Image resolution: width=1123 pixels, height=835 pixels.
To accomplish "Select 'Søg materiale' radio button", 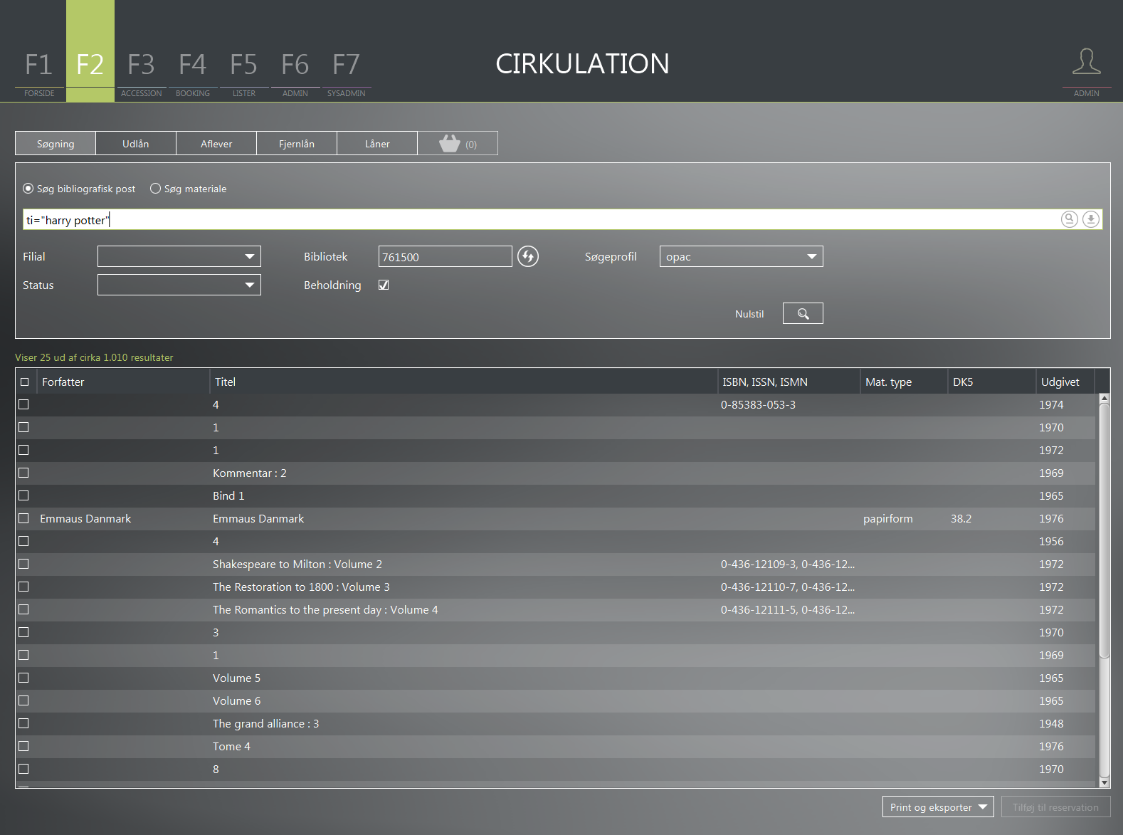I will pos(155,188).
